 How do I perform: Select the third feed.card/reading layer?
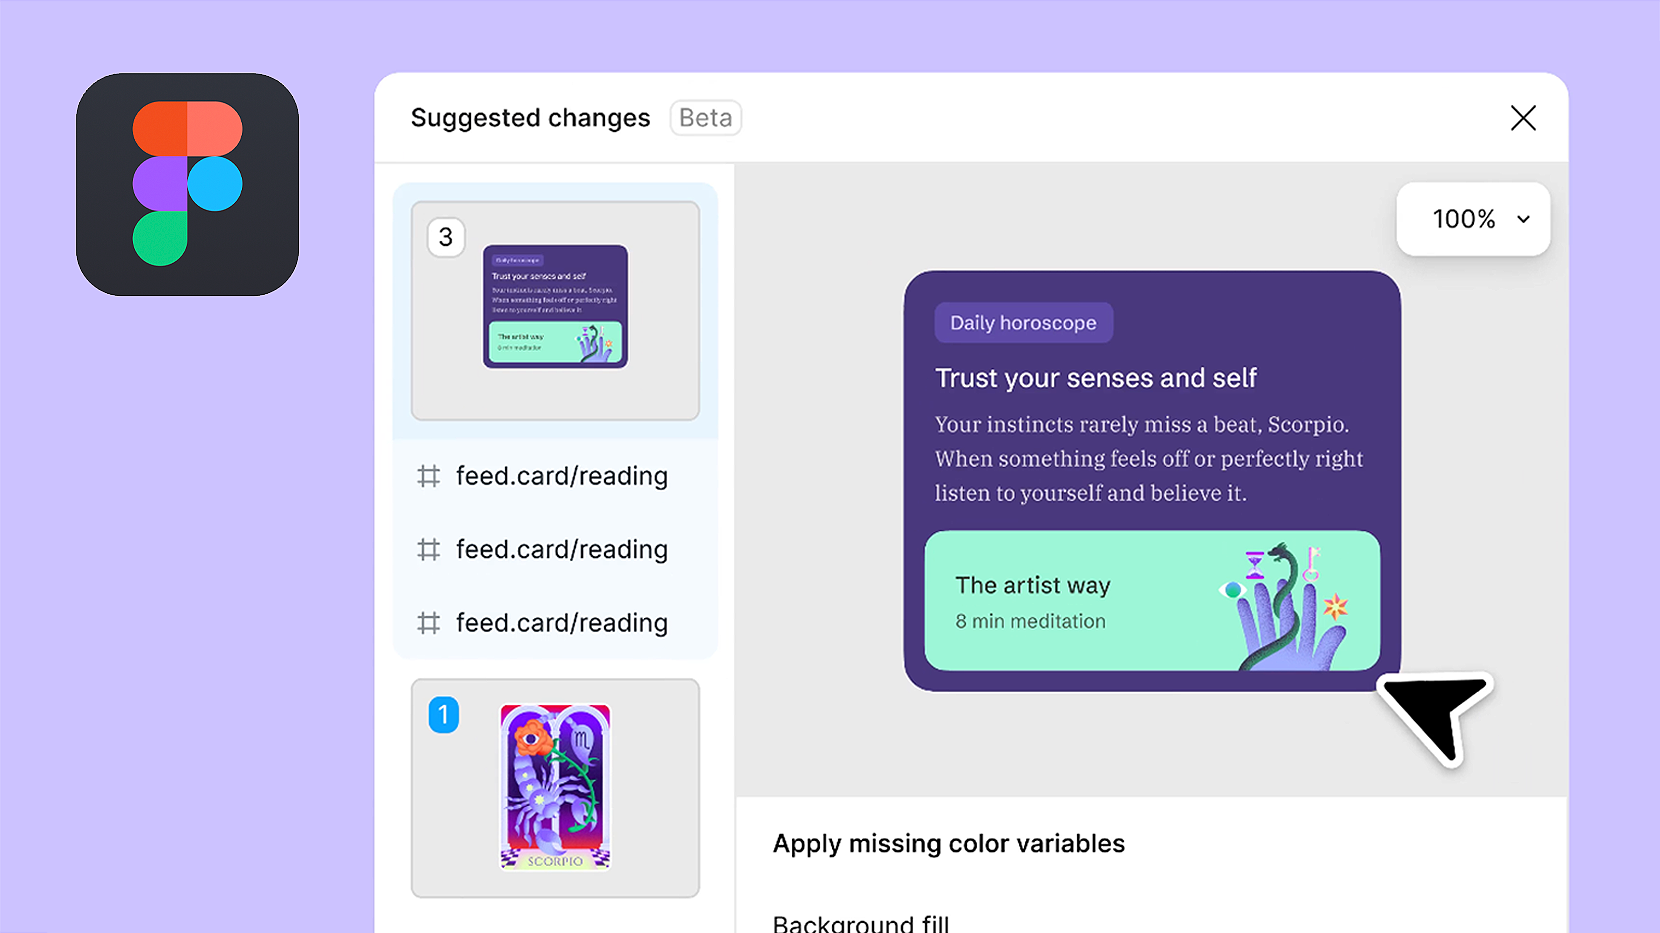[x=561, y=623]
